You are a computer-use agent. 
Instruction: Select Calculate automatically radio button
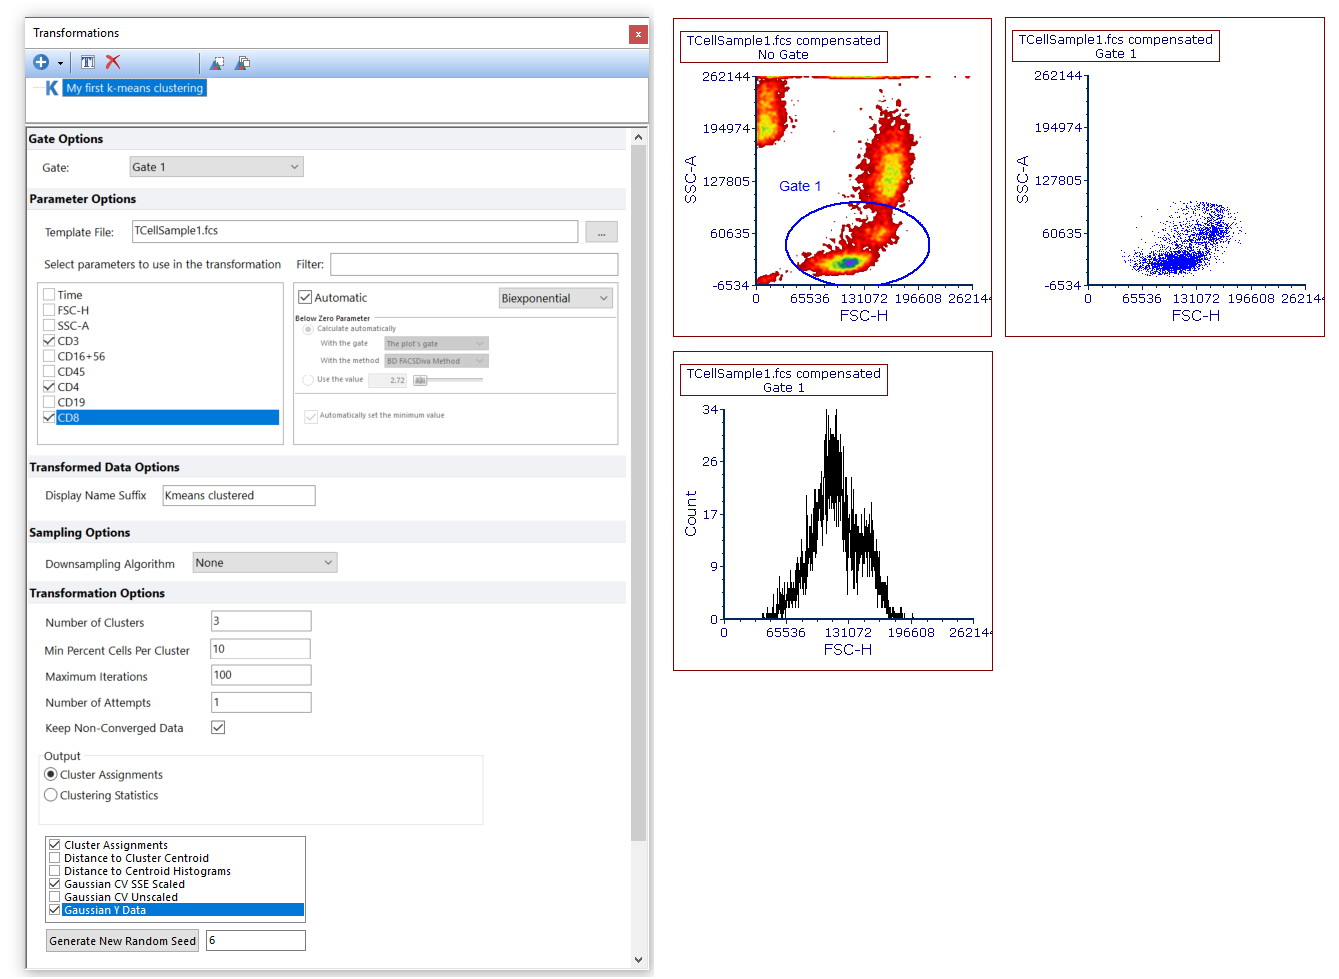point(308,329)
